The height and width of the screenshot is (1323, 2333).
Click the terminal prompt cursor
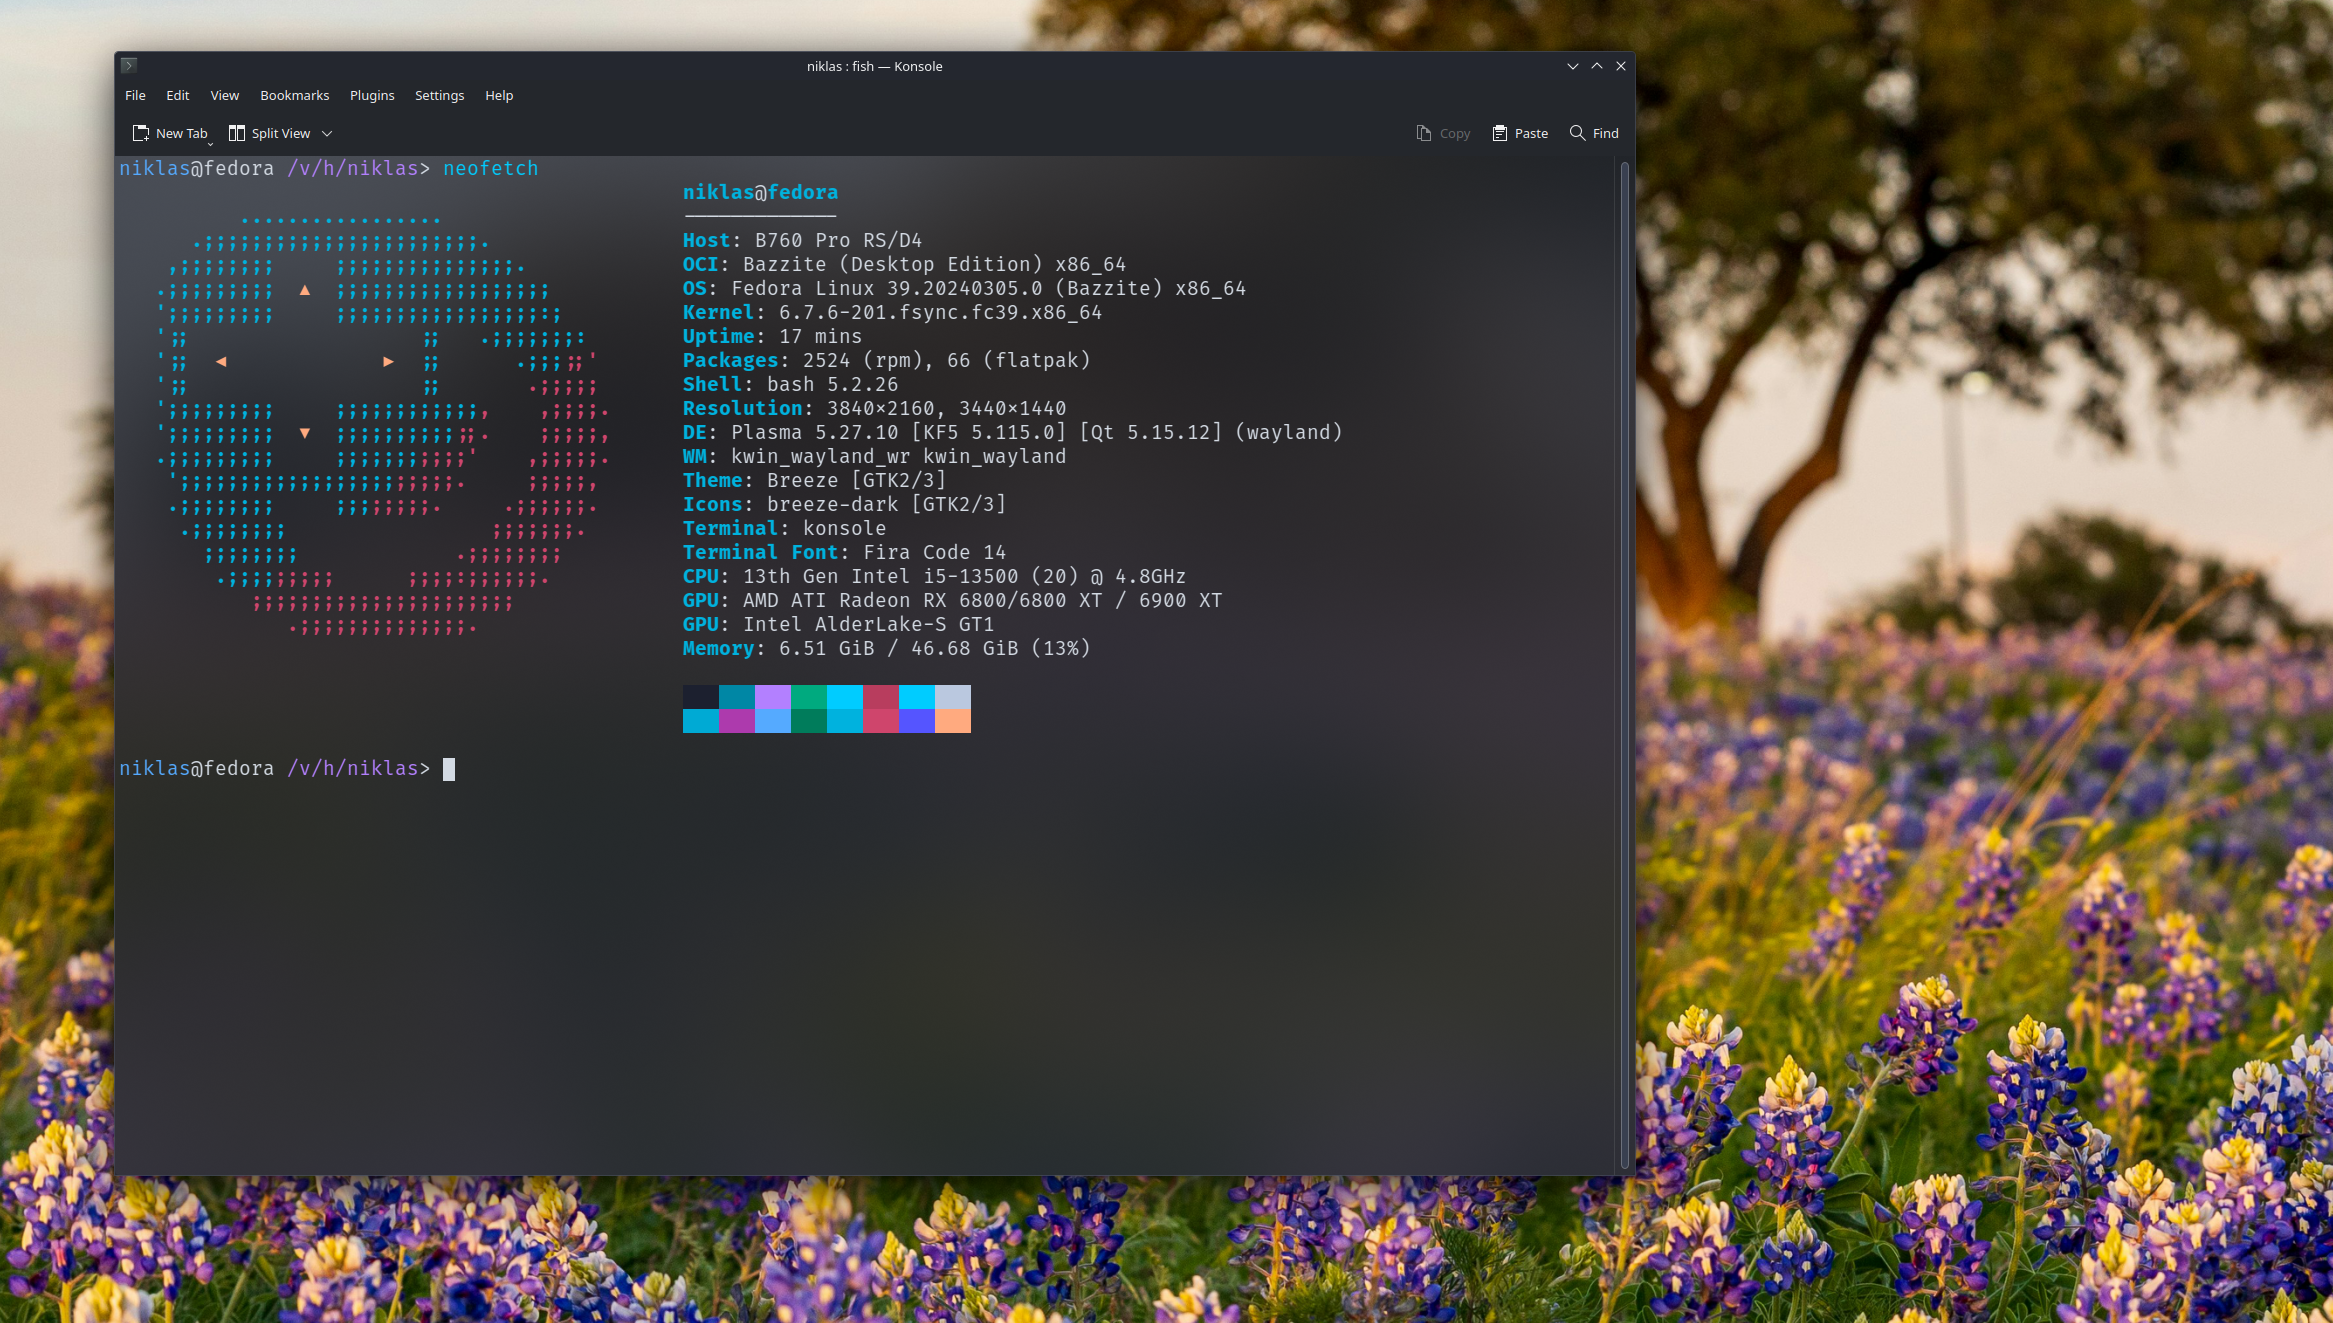click(x=449, y=769)
